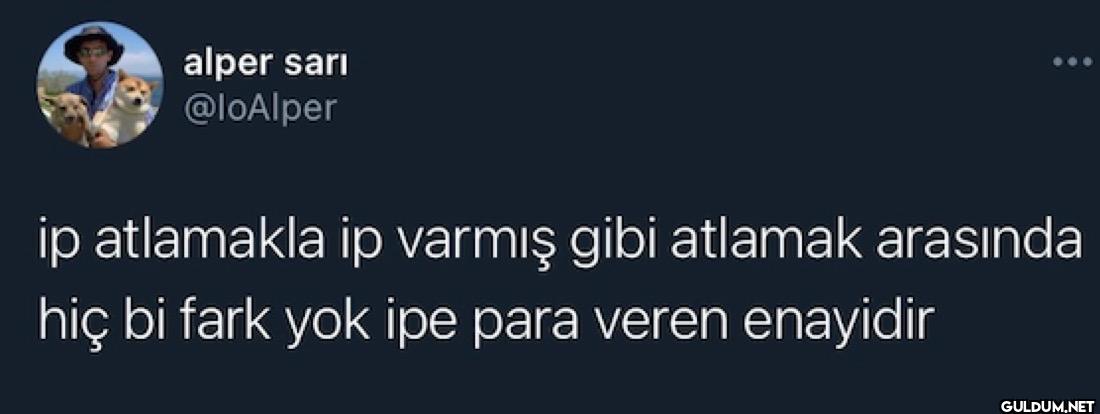Click the word "hiç" starting the second line
This screenshot has height=414, width=1100.
[68, 321]
